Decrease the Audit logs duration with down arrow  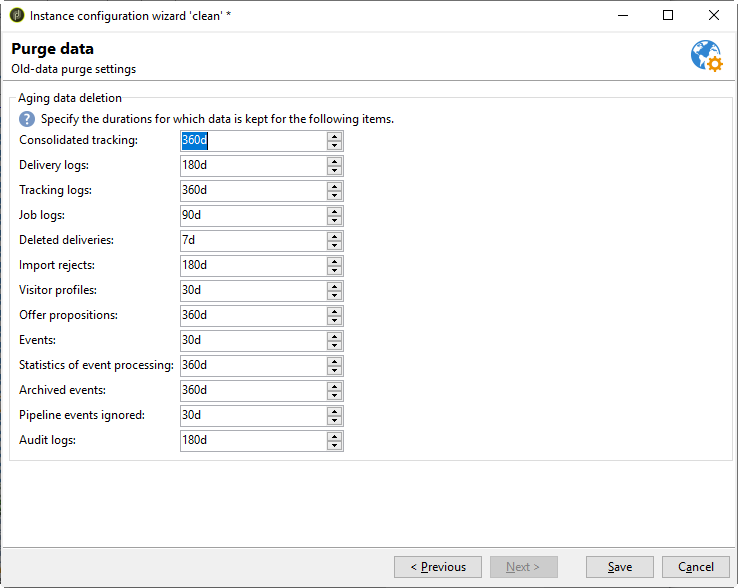tap(334, 445)
